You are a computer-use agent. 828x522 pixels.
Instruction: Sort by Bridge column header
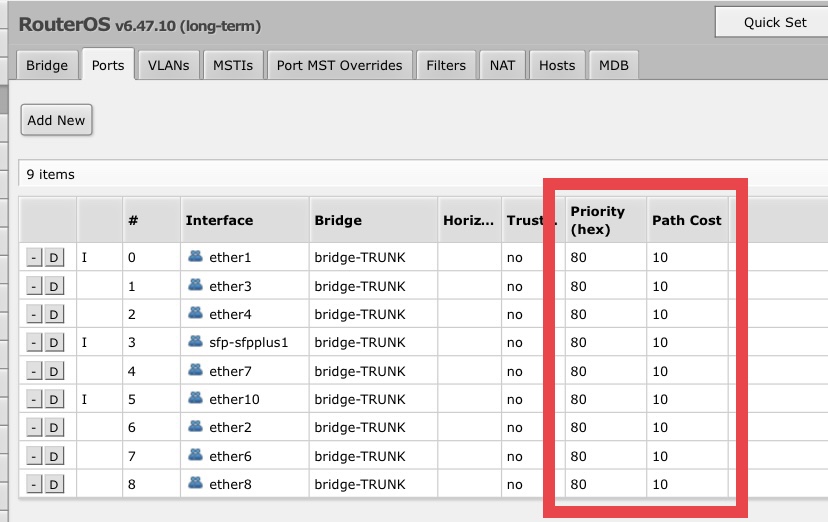[x=373, y=220]
